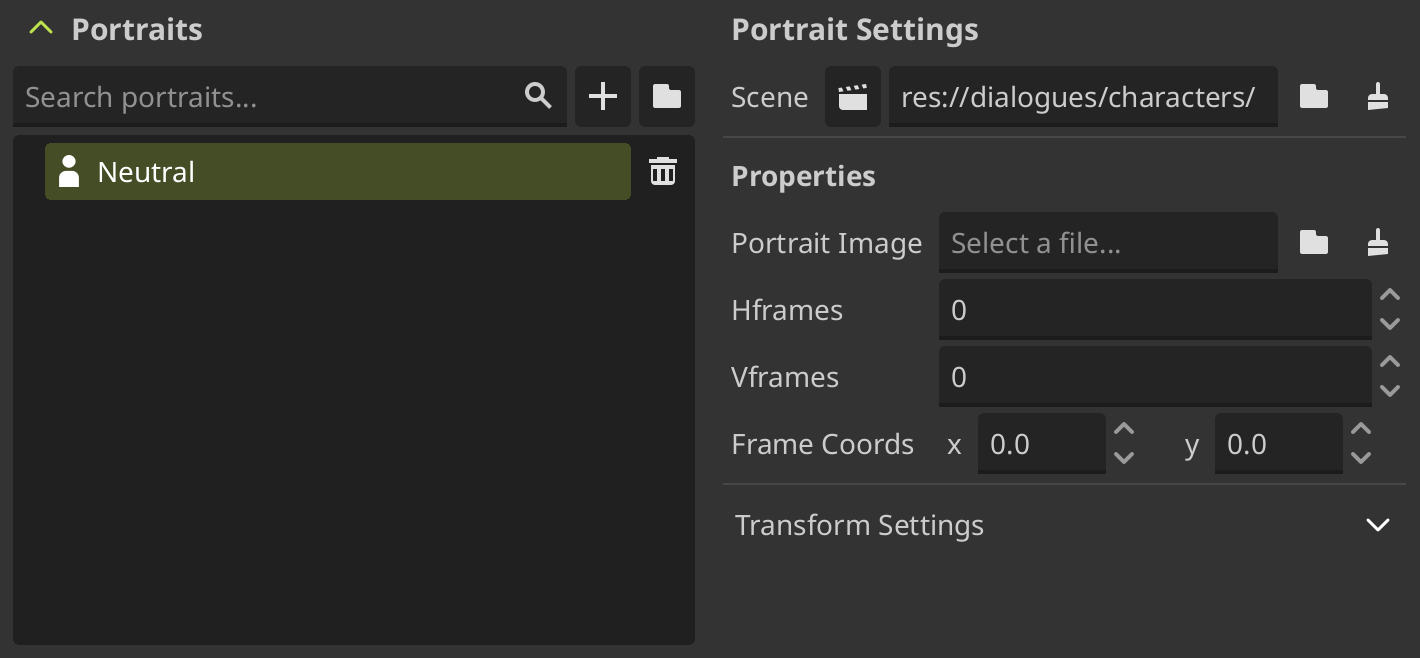Open the 'Select a file...' Portrait Image field

(x=1107, y=242)
